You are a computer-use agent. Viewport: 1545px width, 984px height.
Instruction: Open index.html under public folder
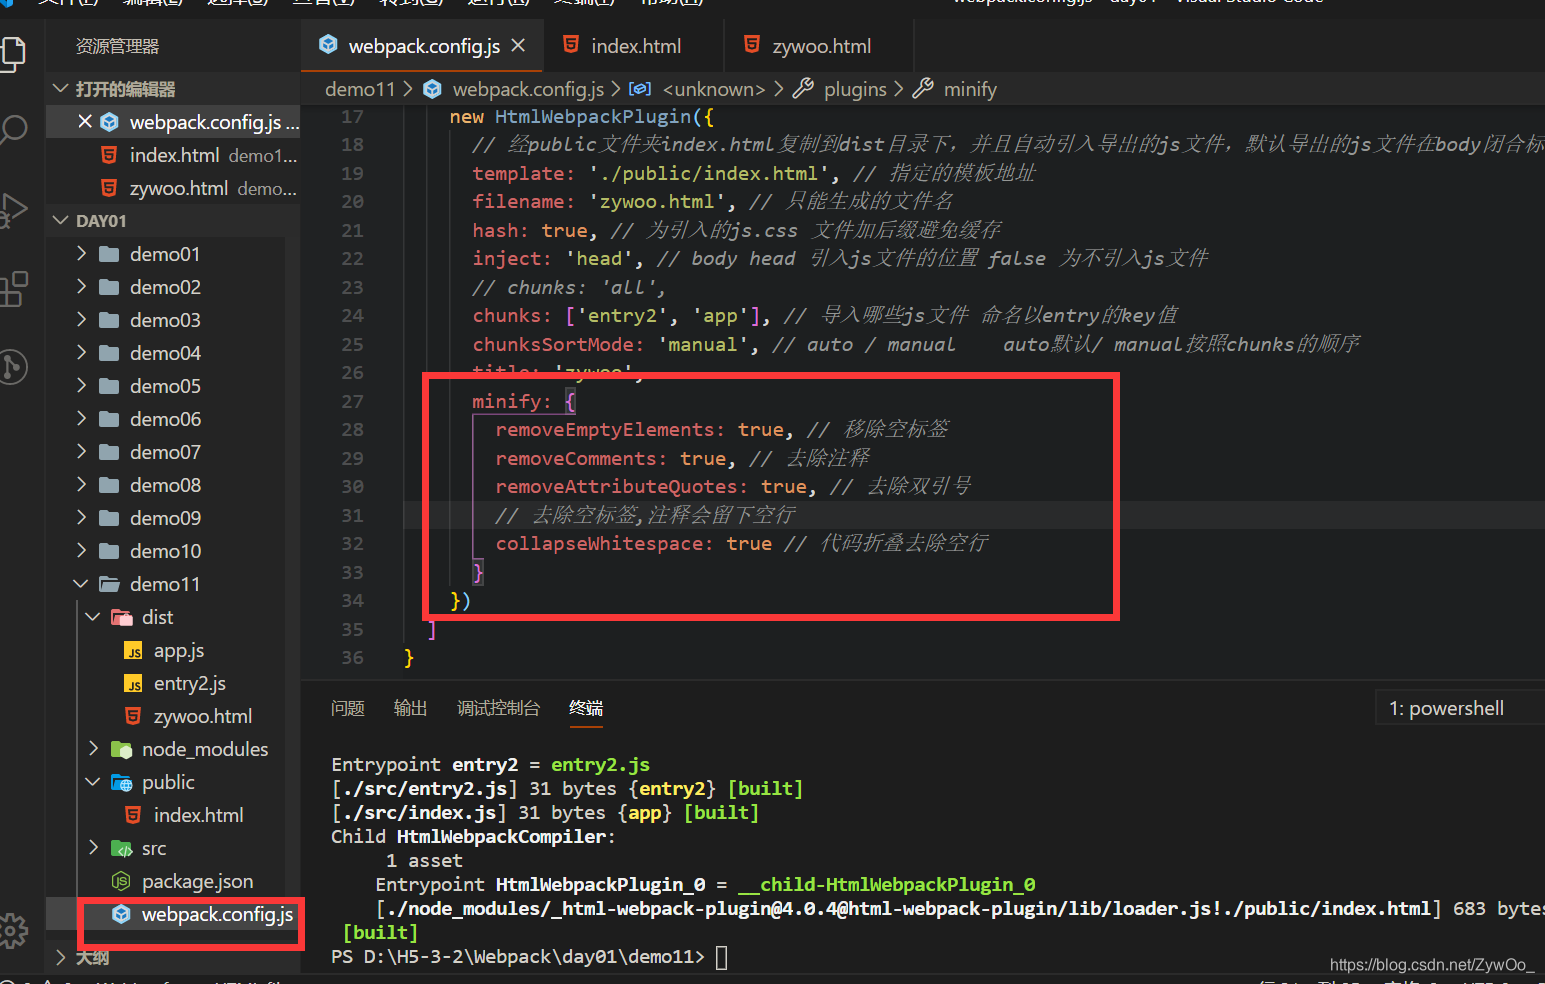click(x=196, y=815)
